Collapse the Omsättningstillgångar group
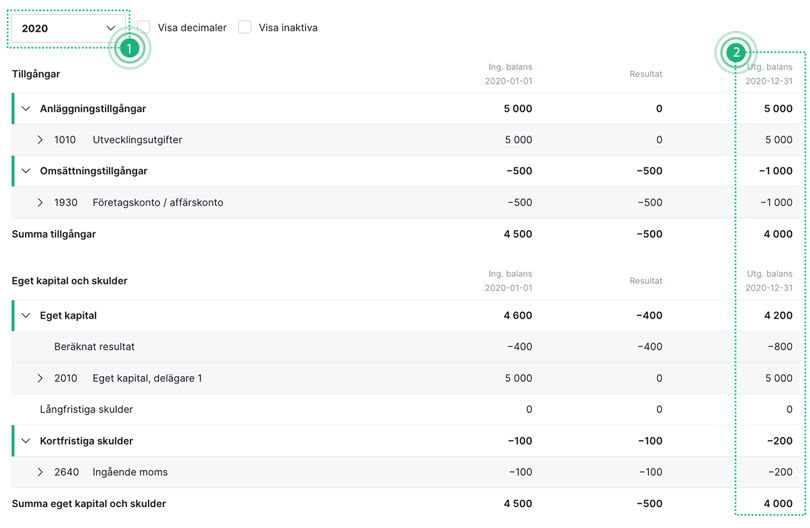 [x=26, y=171]
